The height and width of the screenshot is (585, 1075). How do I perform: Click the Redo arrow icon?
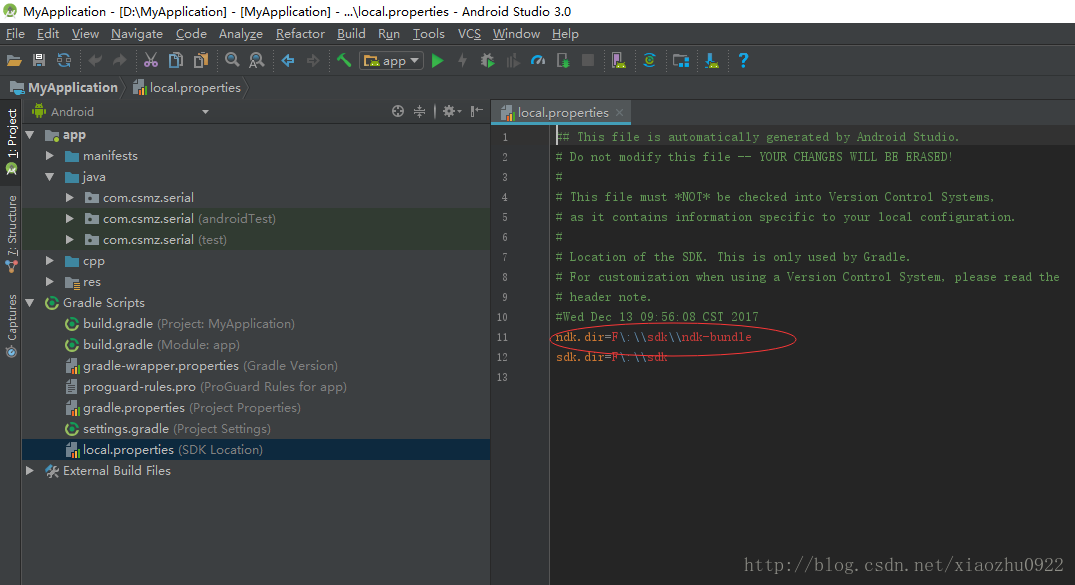[x=120, y=61]
